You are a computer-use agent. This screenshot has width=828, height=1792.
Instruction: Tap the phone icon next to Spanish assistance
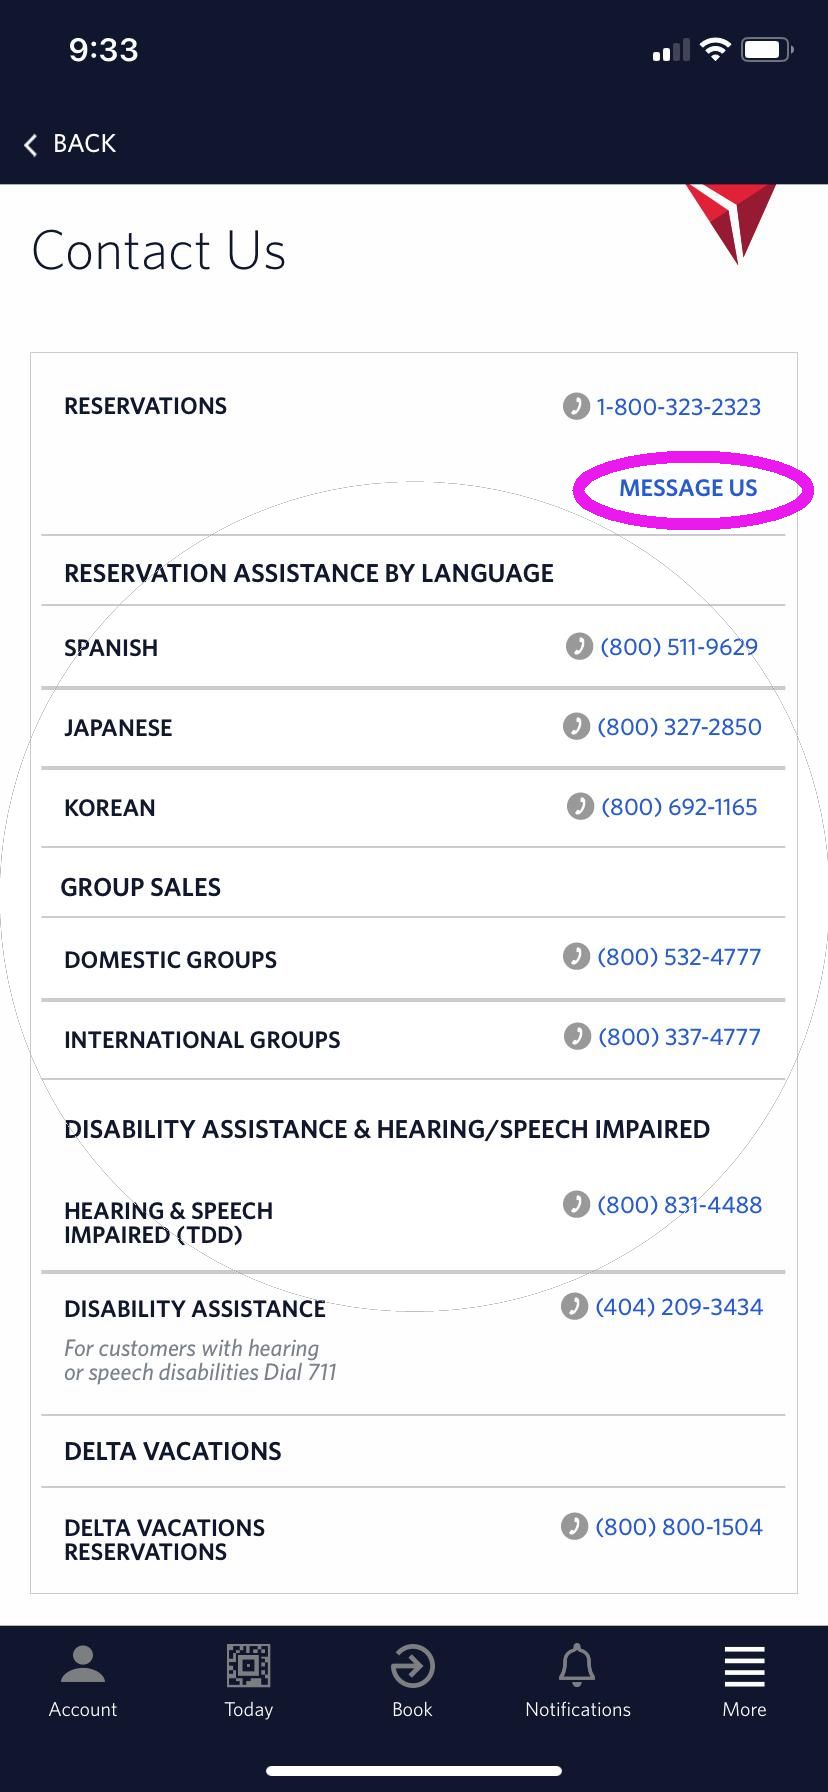coord(576,646)
